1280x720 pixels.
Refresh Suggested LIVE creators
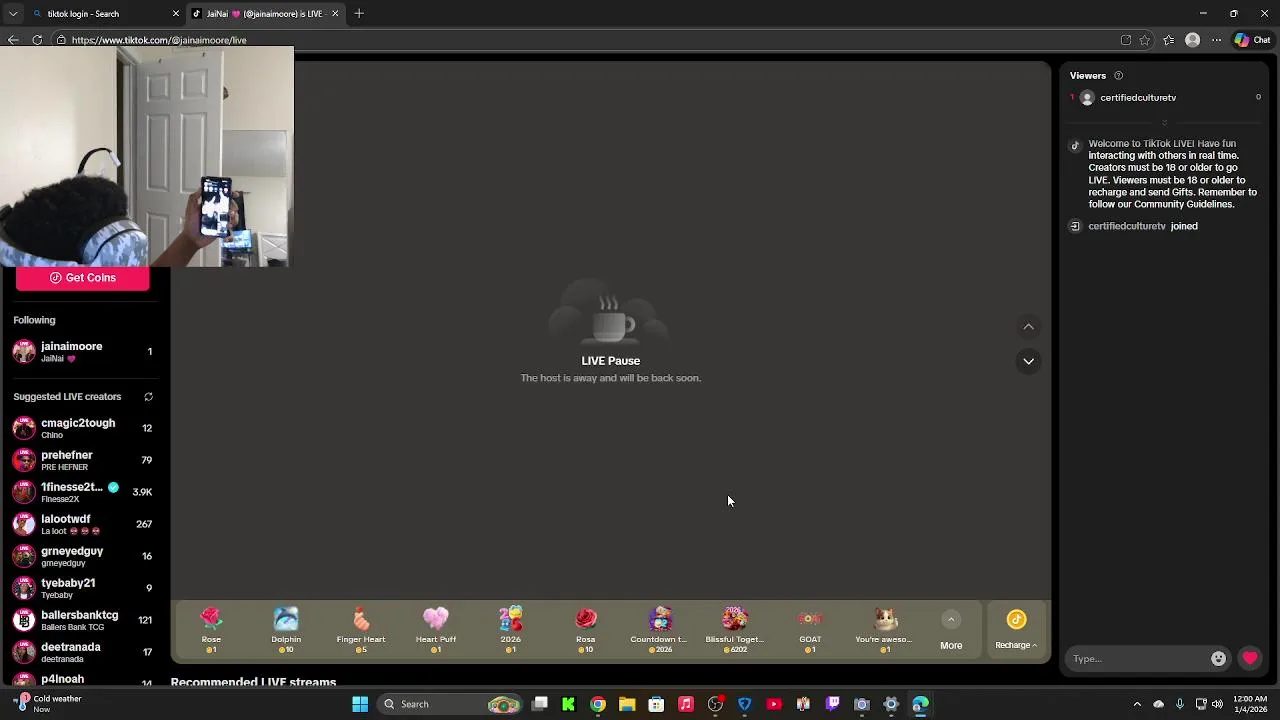pyautogui.click(x=148, y=397)
